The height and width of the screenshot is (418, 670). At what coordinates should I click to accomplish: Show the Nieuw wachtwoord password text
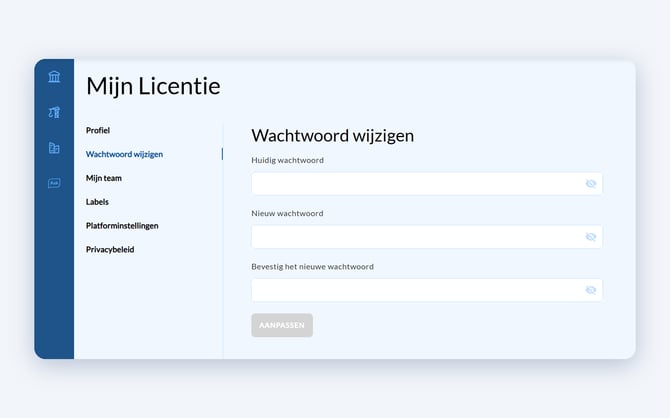coord(591,237)
